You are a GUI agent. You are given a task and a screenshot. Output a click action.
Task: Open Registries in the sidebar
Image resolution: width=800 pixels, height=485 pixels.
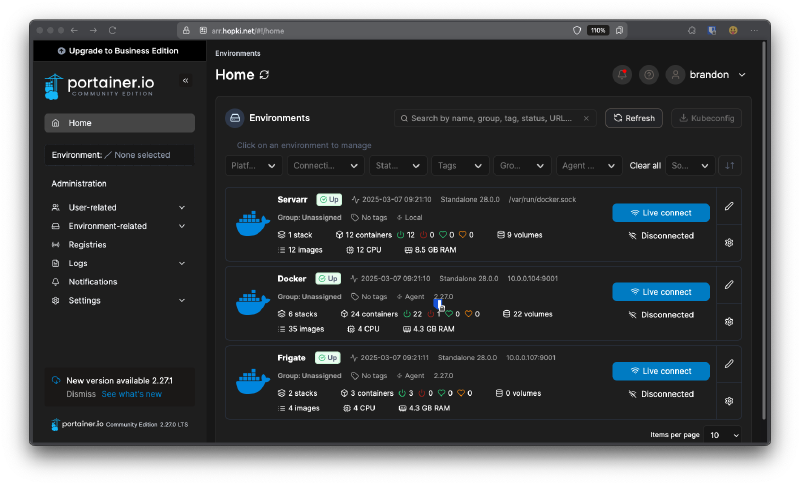pos(87,245)
